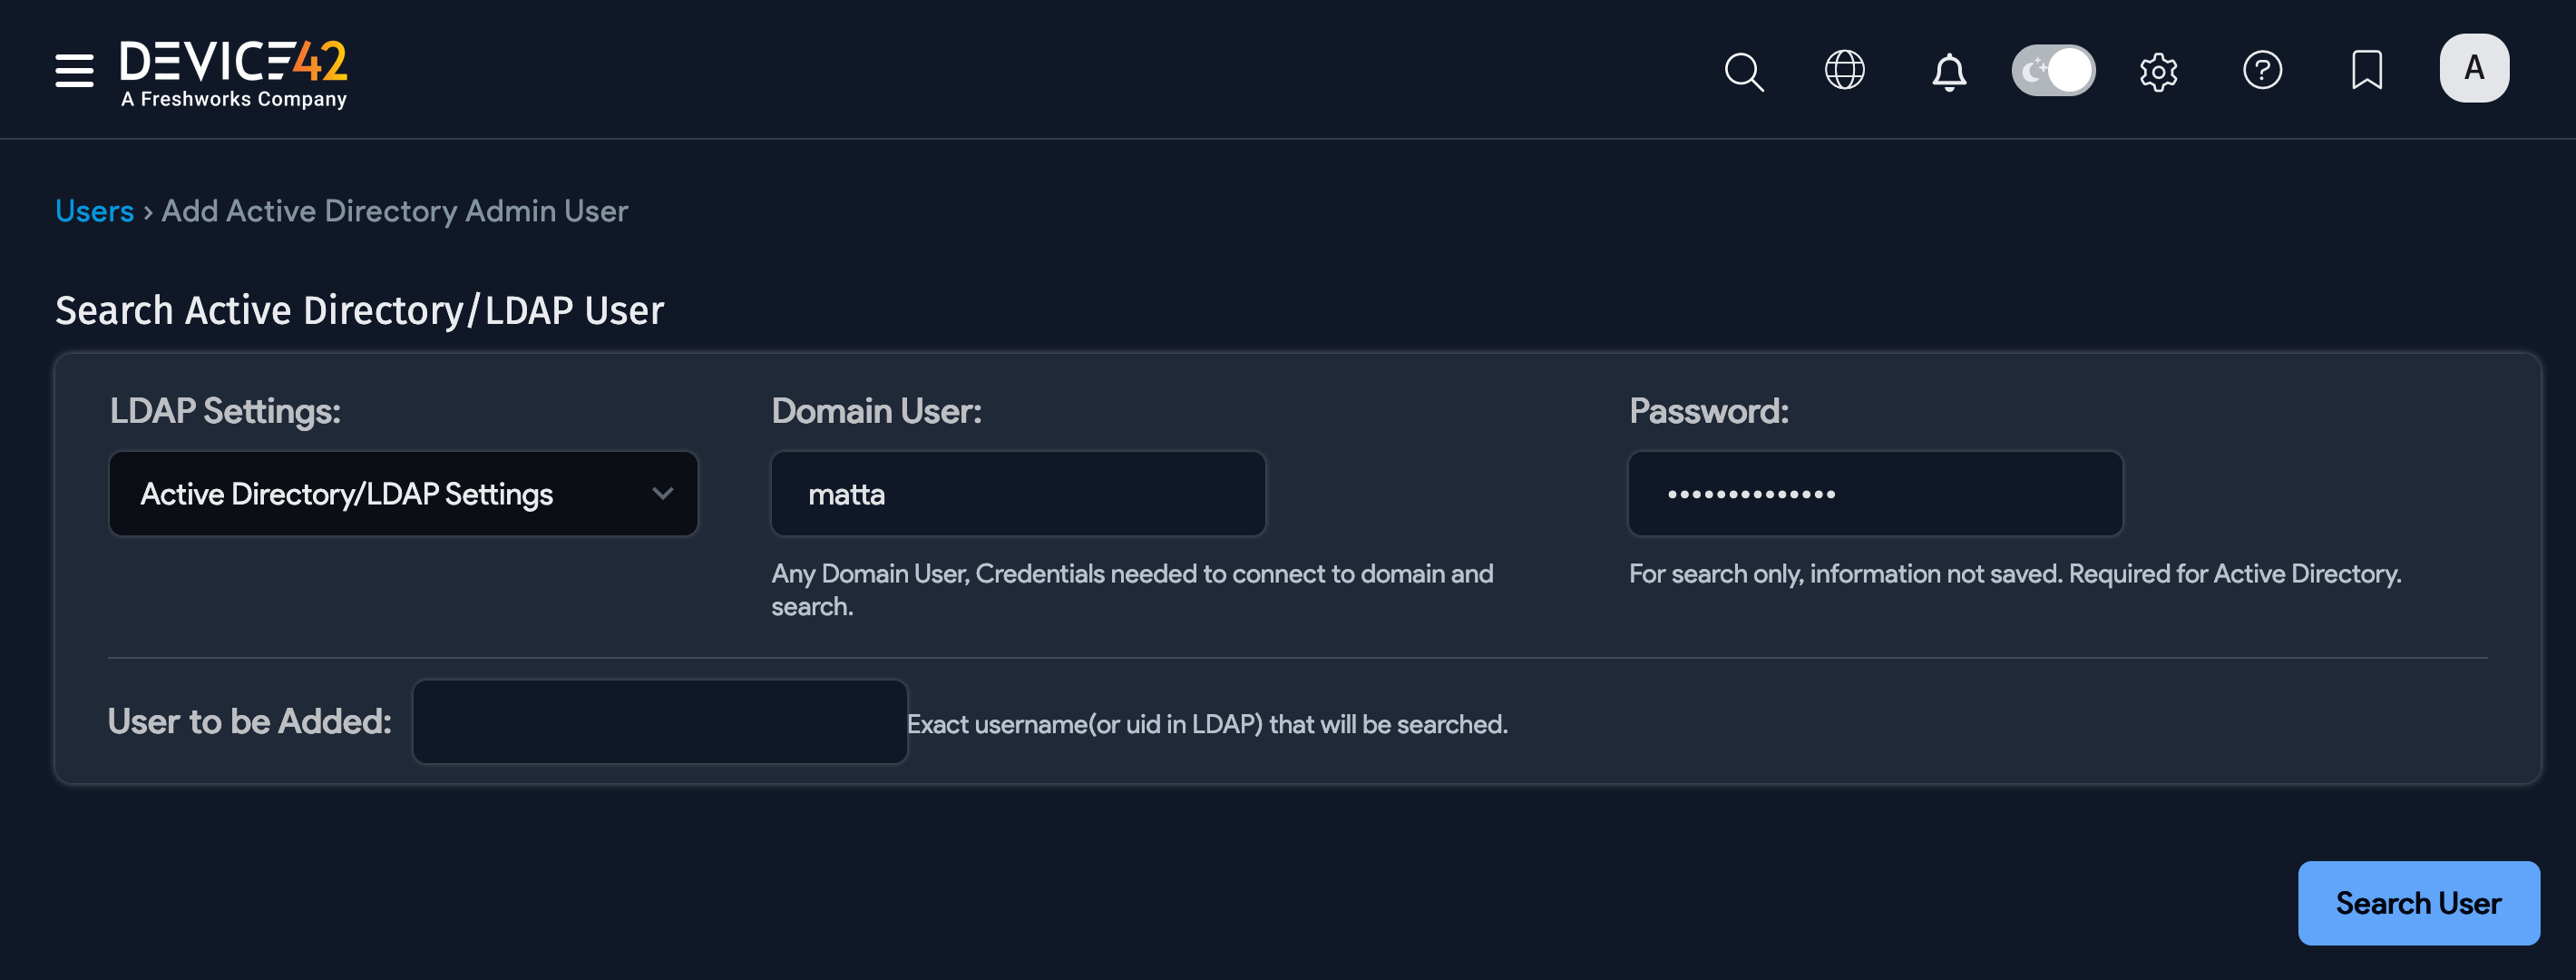
Task: Click the globe language icon
Action: tap(1845, 70)
